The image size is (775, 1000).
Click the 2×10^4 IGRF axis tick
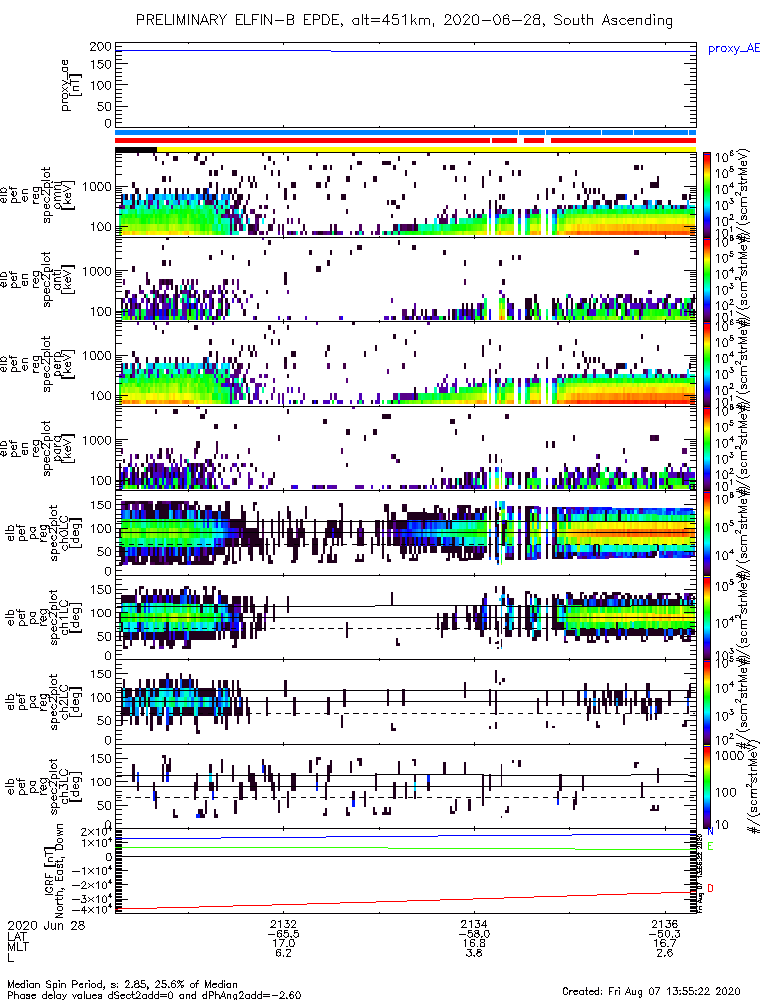coord(96,832)
